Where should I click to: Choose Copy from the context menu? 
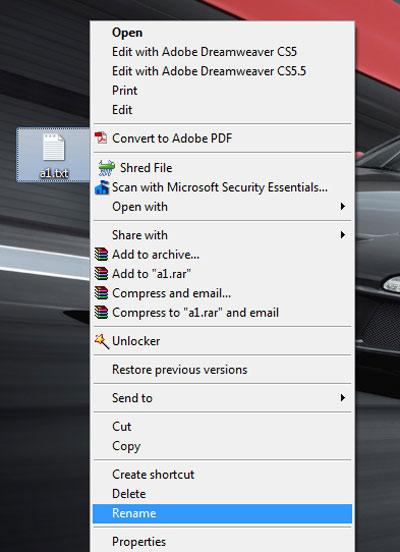tap(222, 446)
